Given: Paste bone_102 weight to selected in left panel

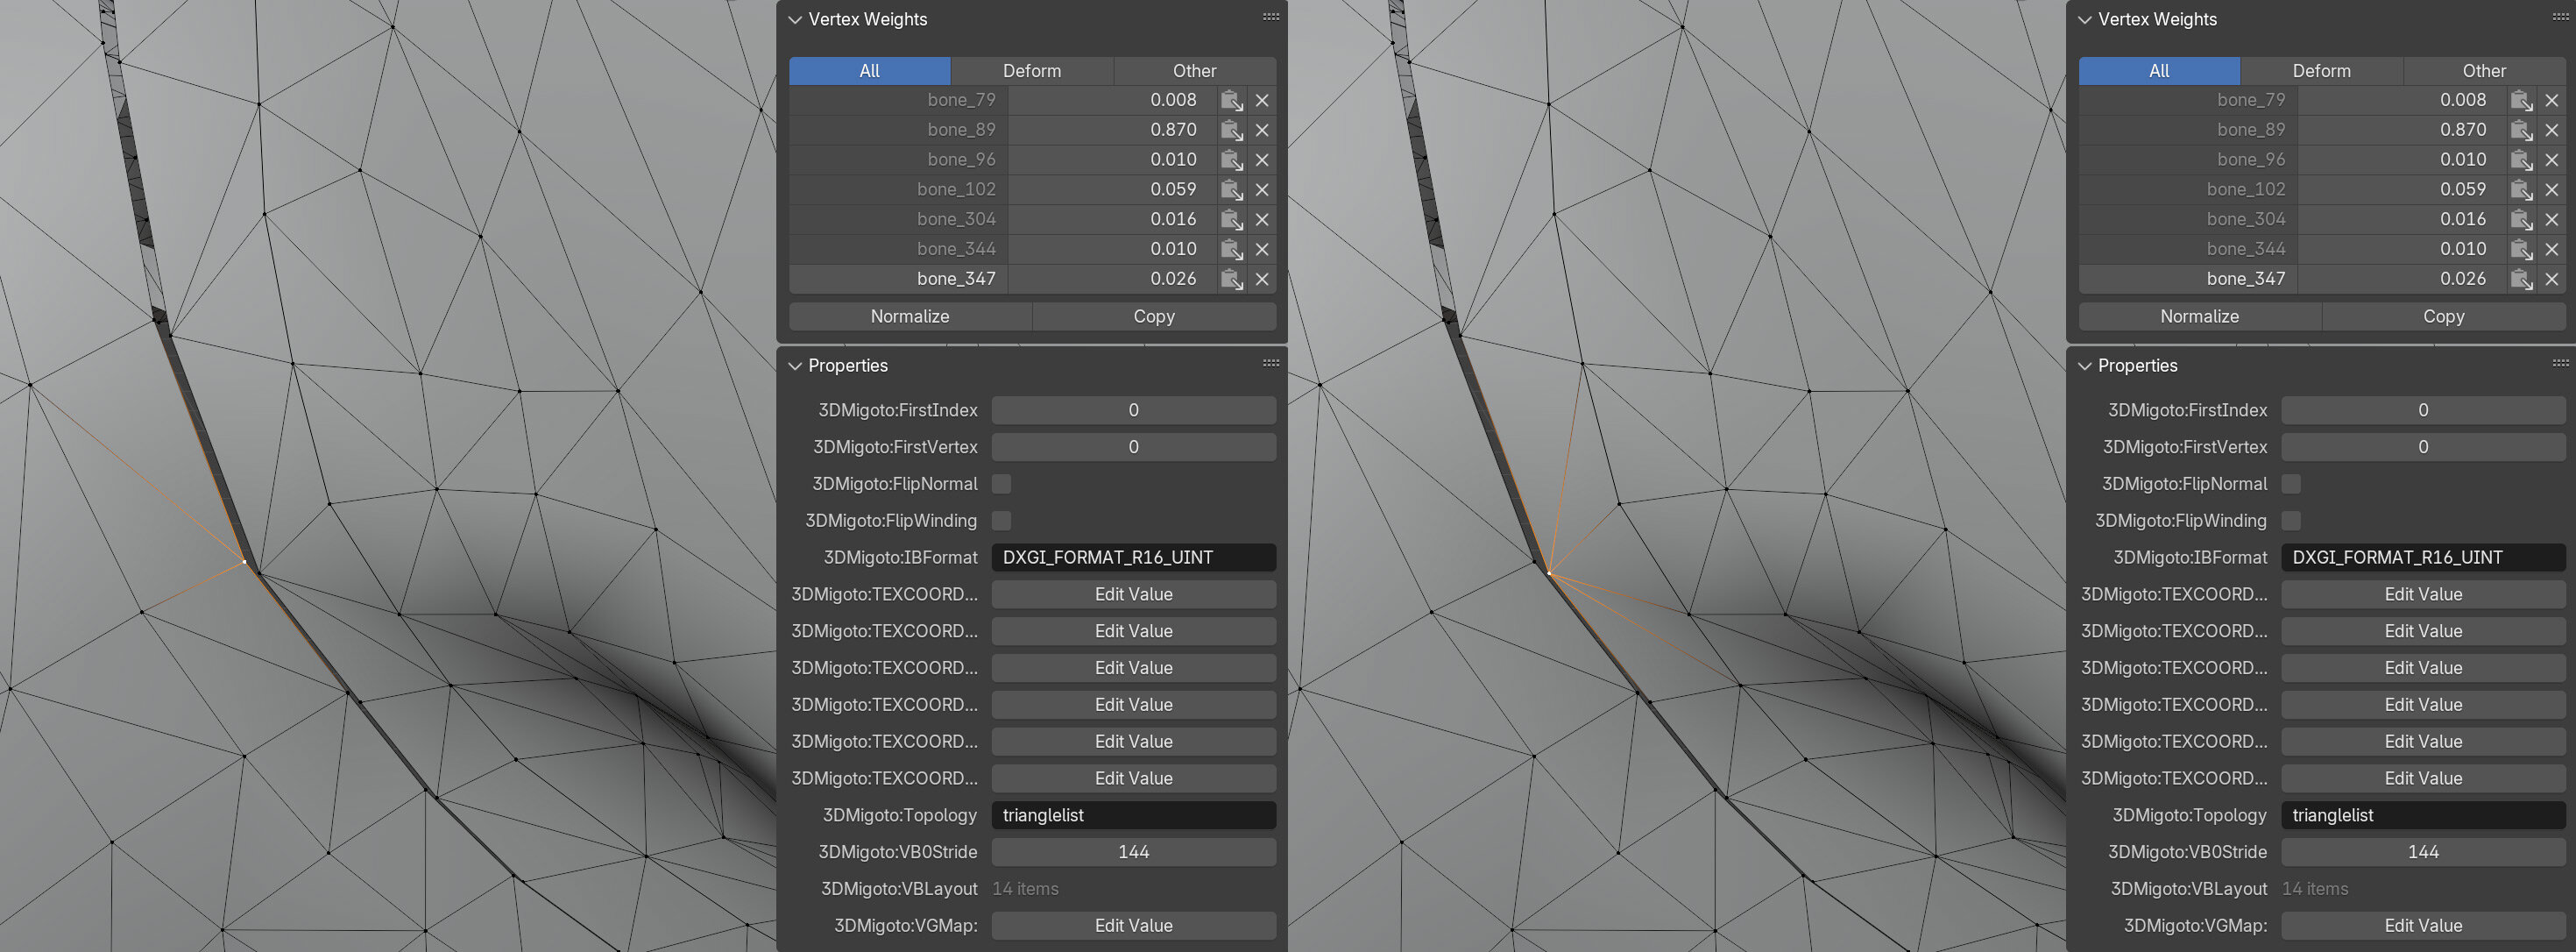Looking at the screenshot, I should point(1231,190).
